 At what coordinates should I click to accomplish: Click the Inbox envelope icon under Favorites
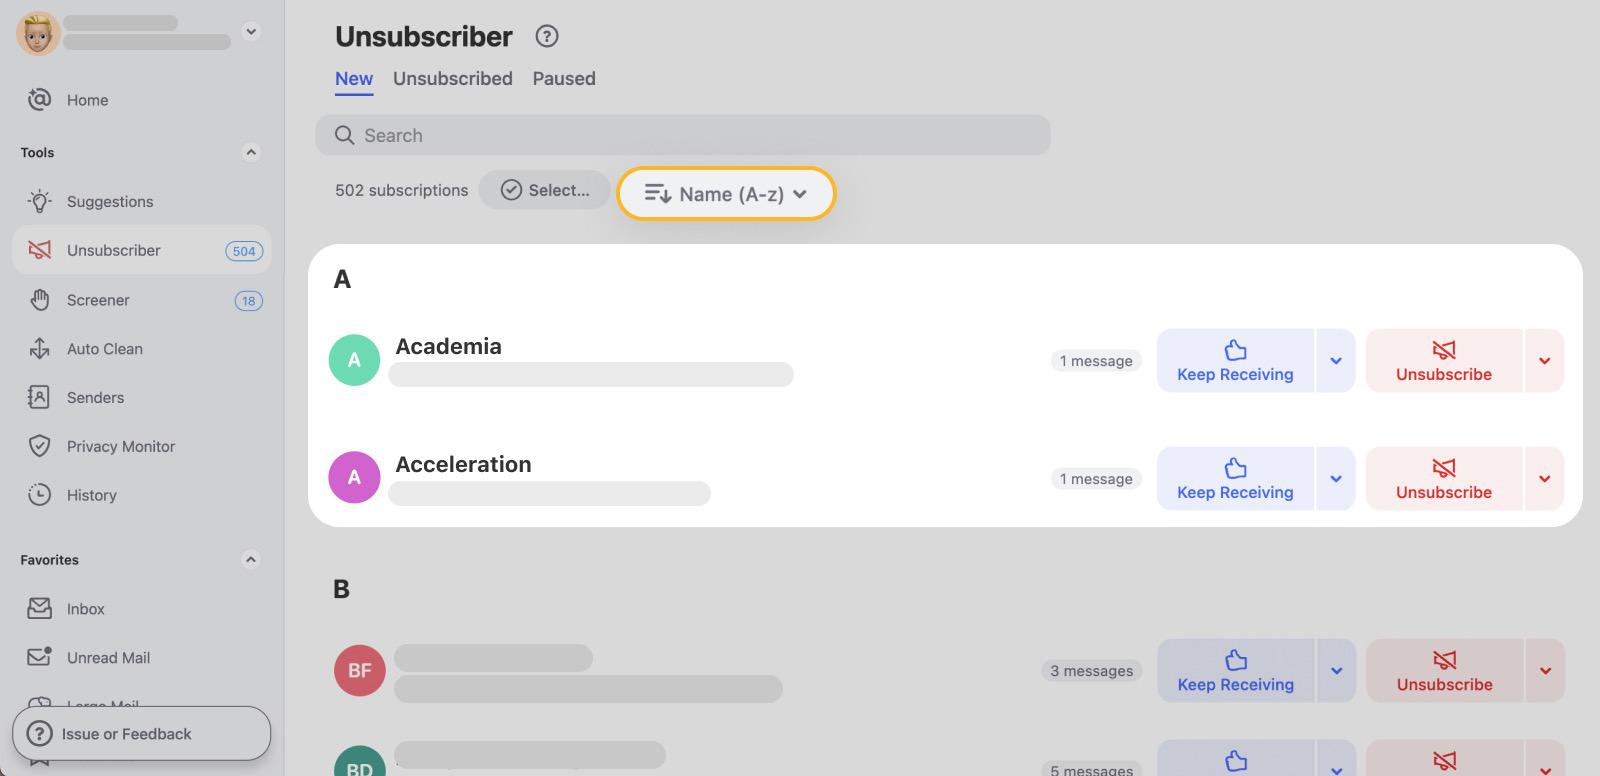pos(38,608)
